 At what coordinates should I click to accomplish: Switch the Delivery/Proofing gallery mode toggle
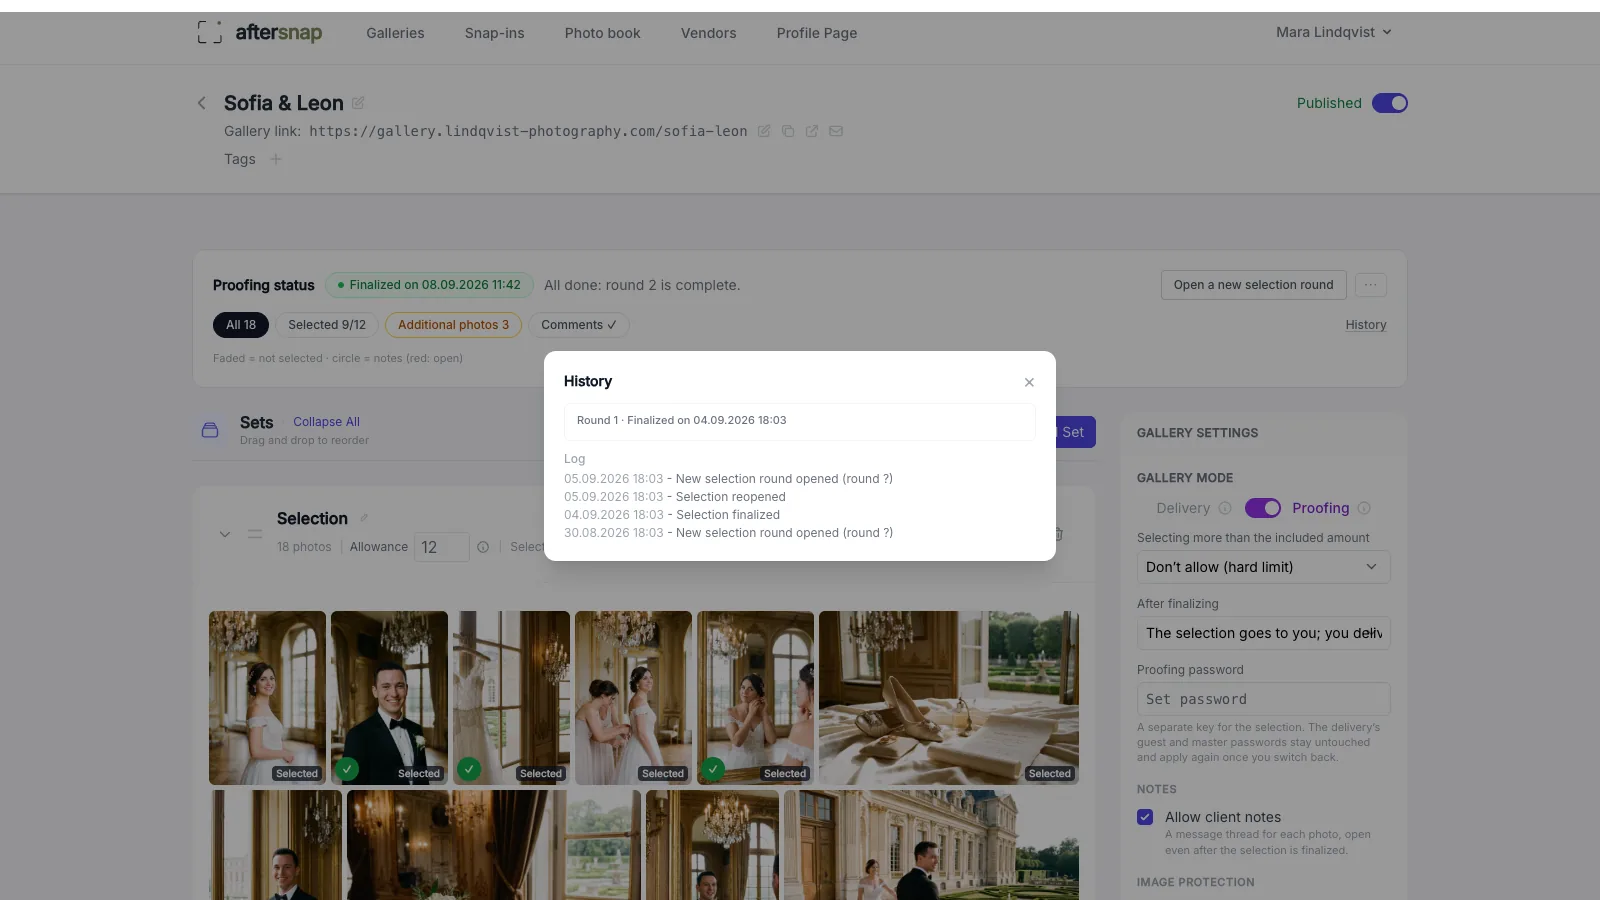(x=1263, y=508)
